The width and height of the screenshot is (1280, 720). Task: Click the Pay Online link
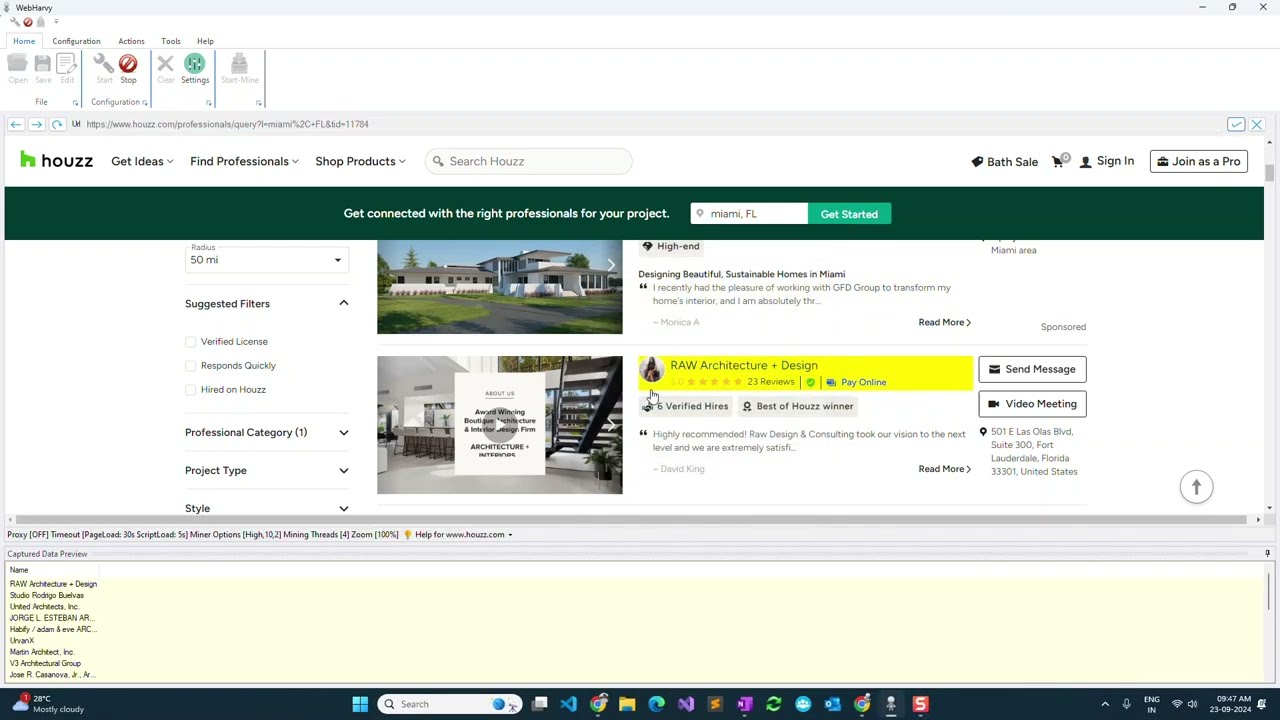[x=856, y=382]
